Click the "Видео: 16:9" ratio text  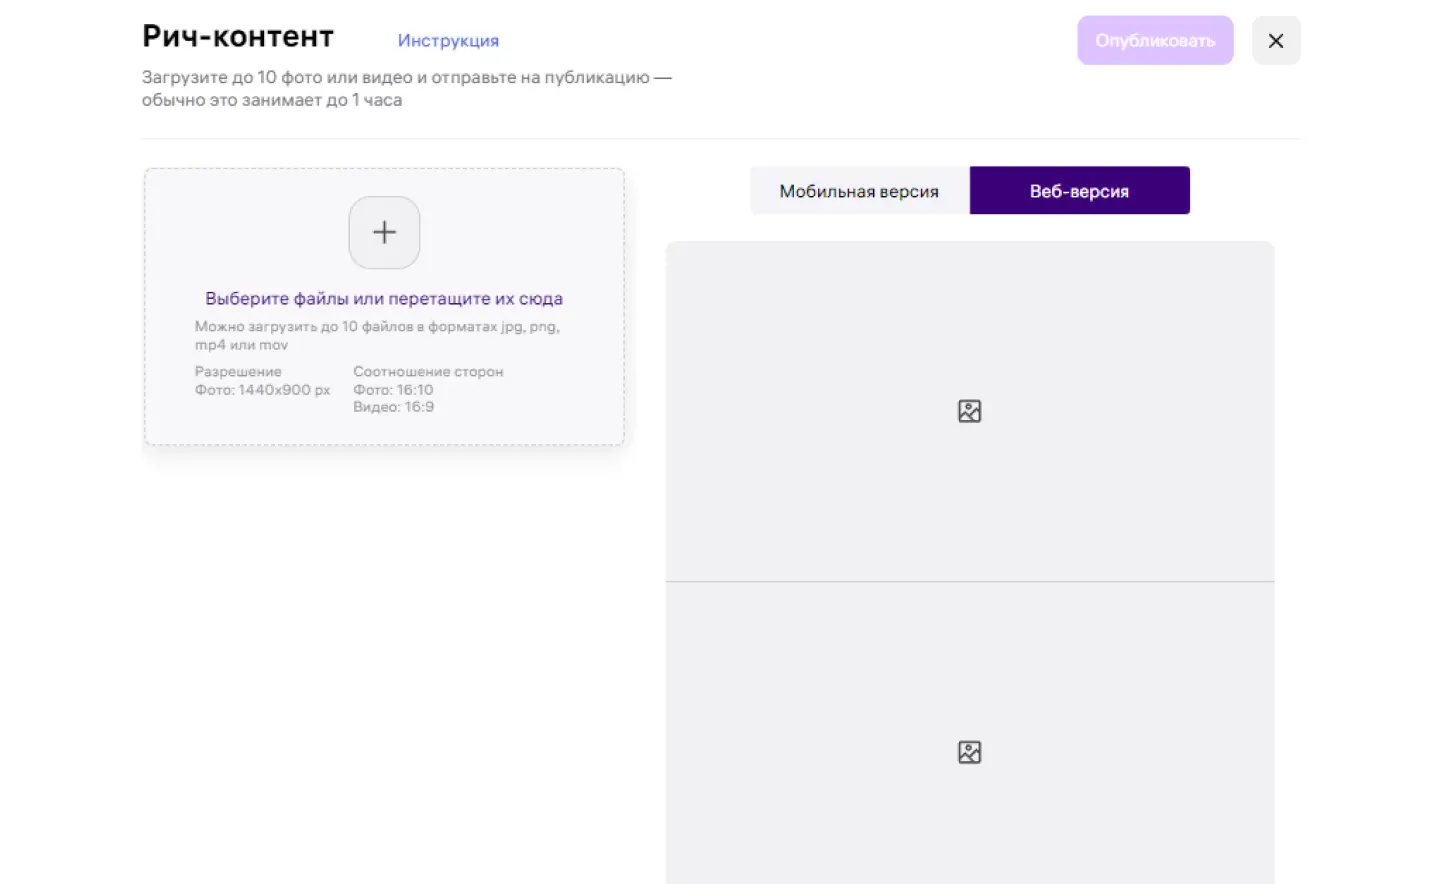pyautogui.click(x=393, y=407)
